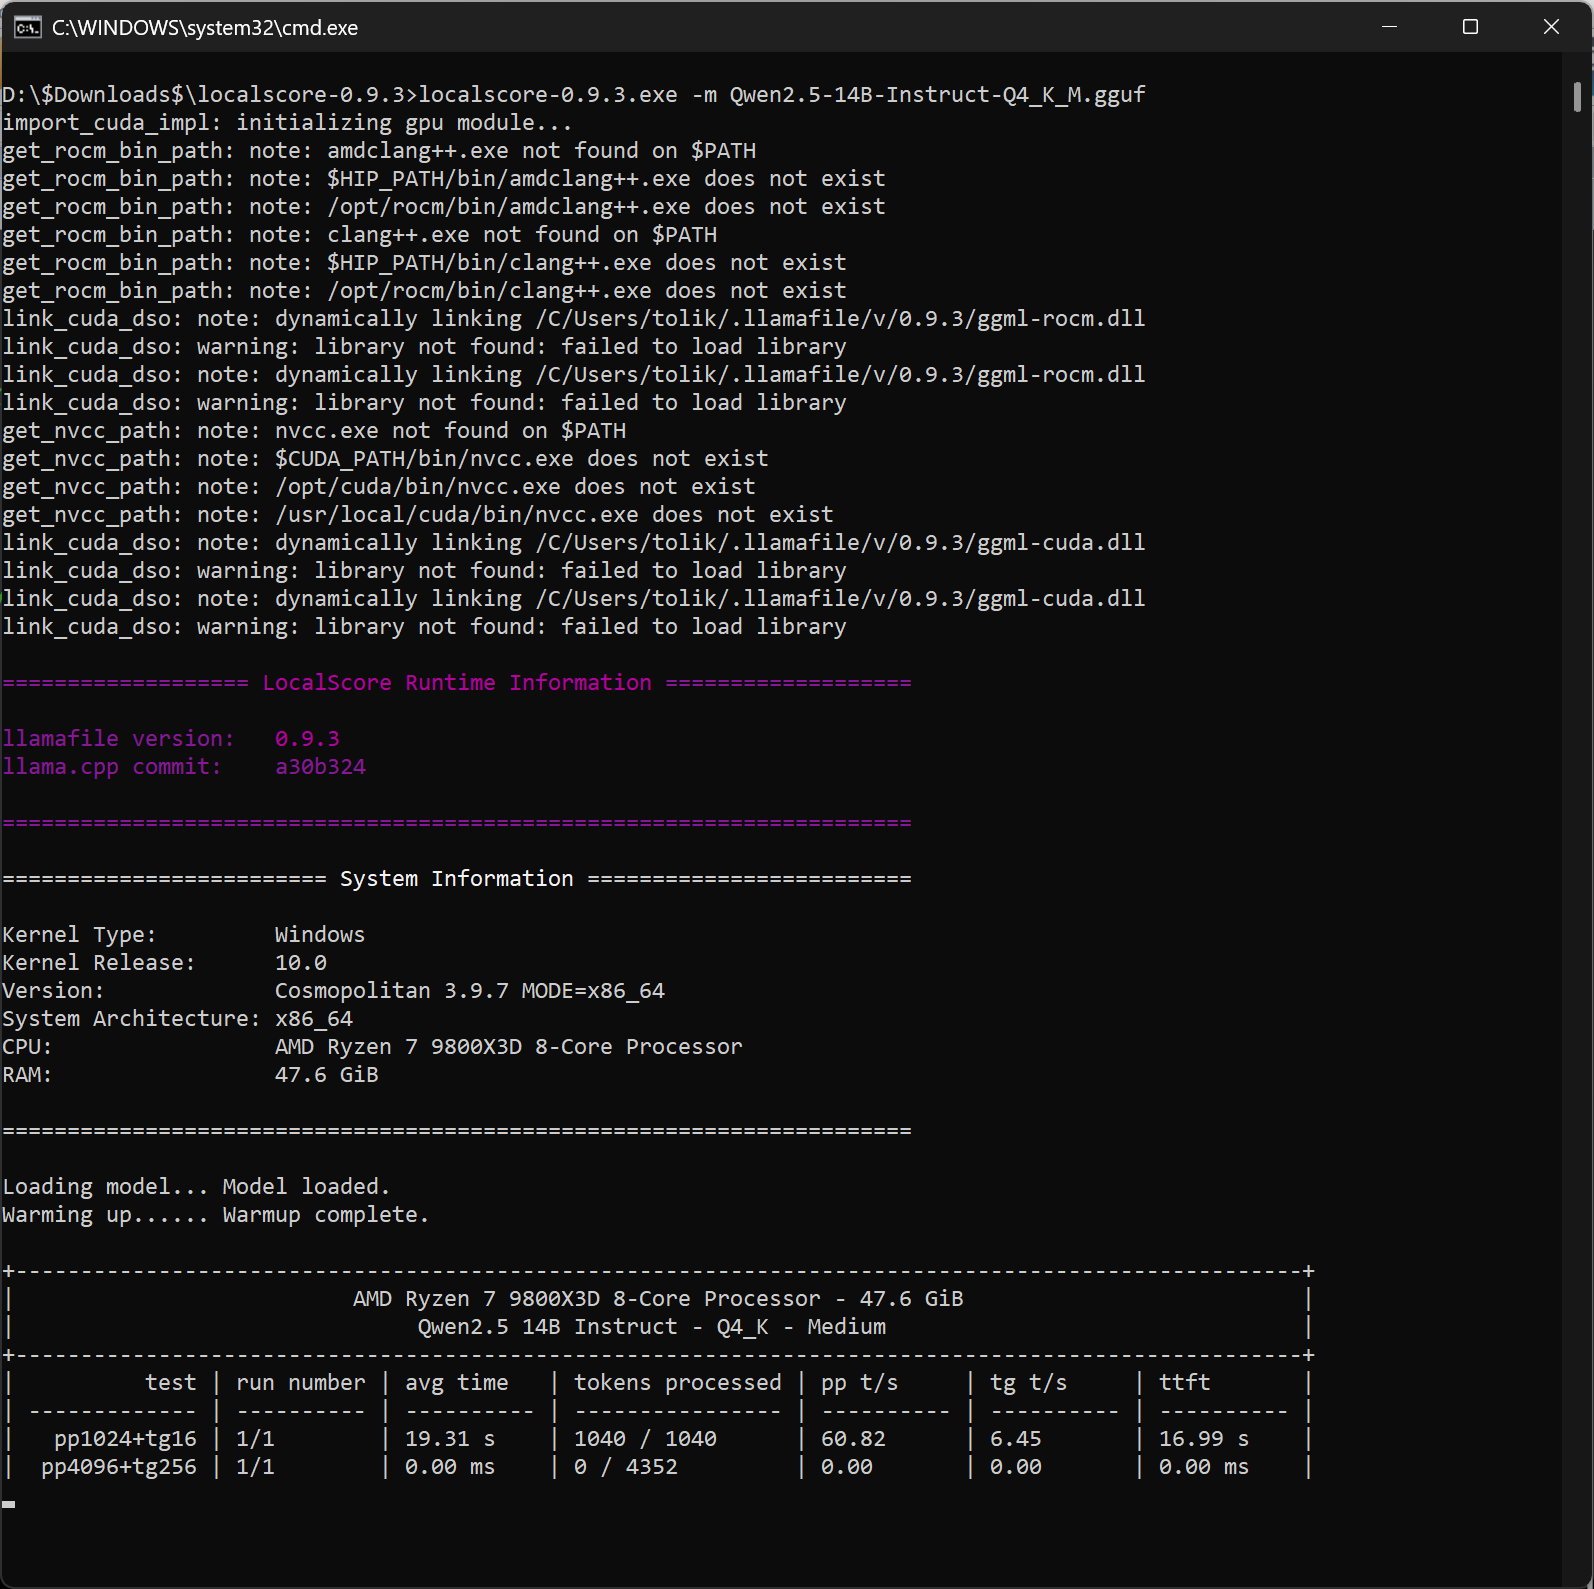Click the localscore-0.9.3.exe command line
Screen dimensions: 1594x1589
[x=574, y=95]
